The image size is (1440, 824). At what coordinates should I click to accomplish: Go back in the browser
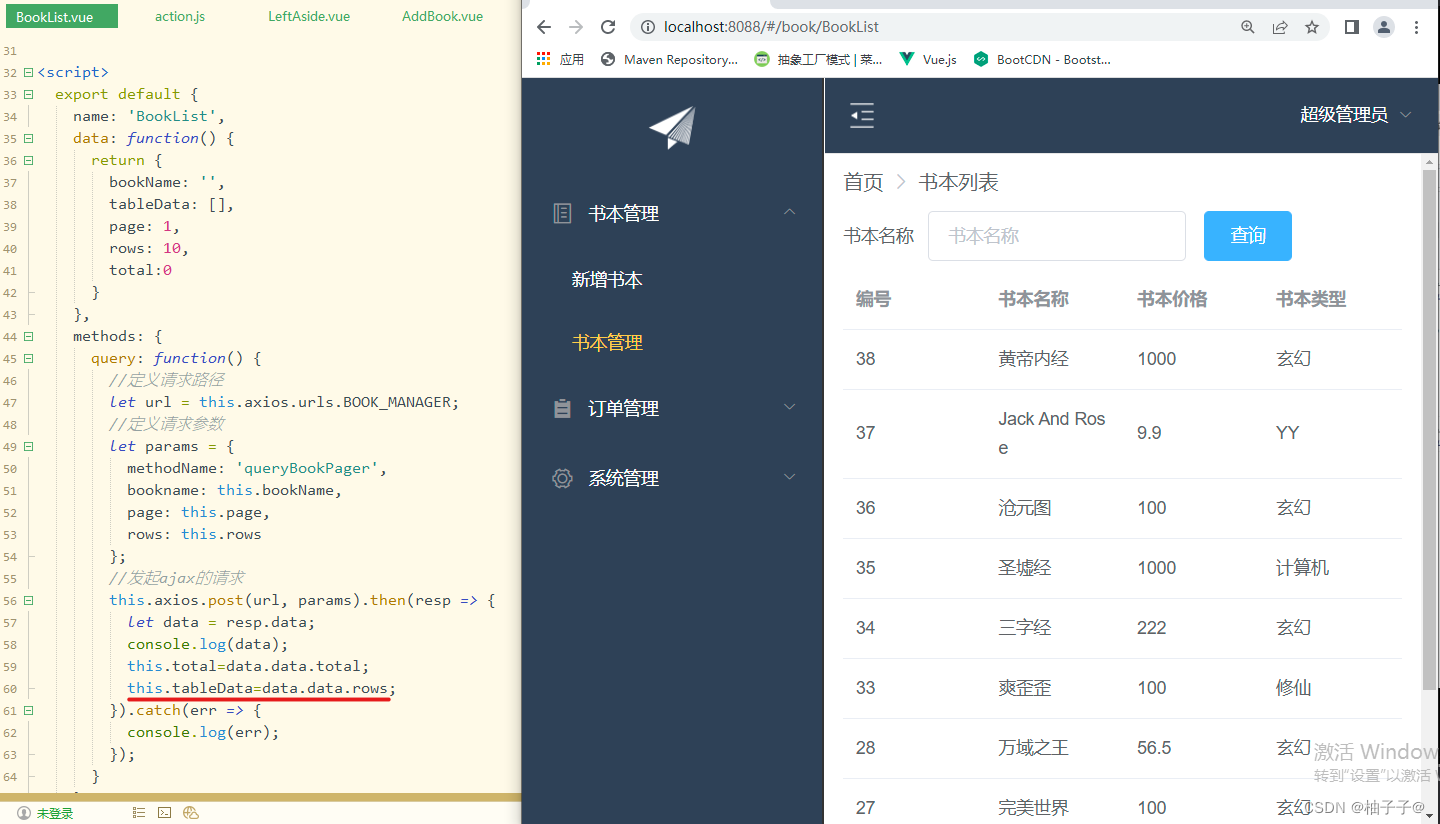[x=544, y=27]
